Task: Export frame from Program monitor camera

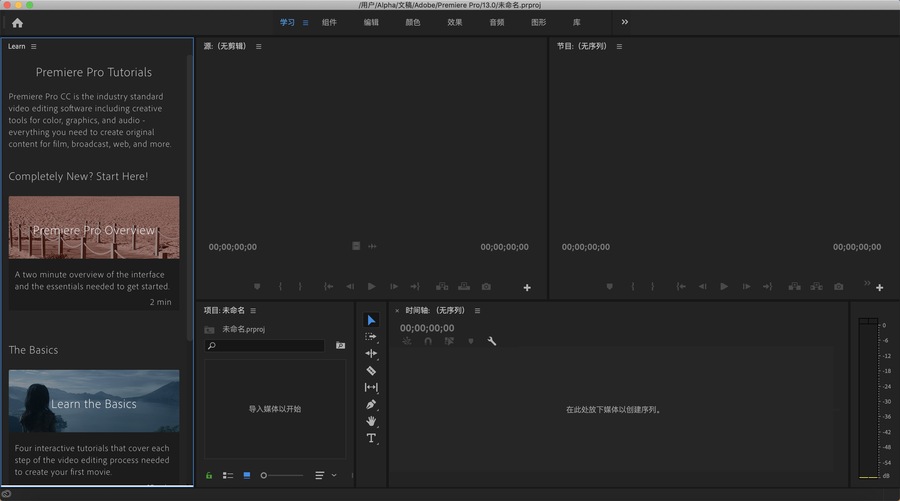Action: point(839,286)
